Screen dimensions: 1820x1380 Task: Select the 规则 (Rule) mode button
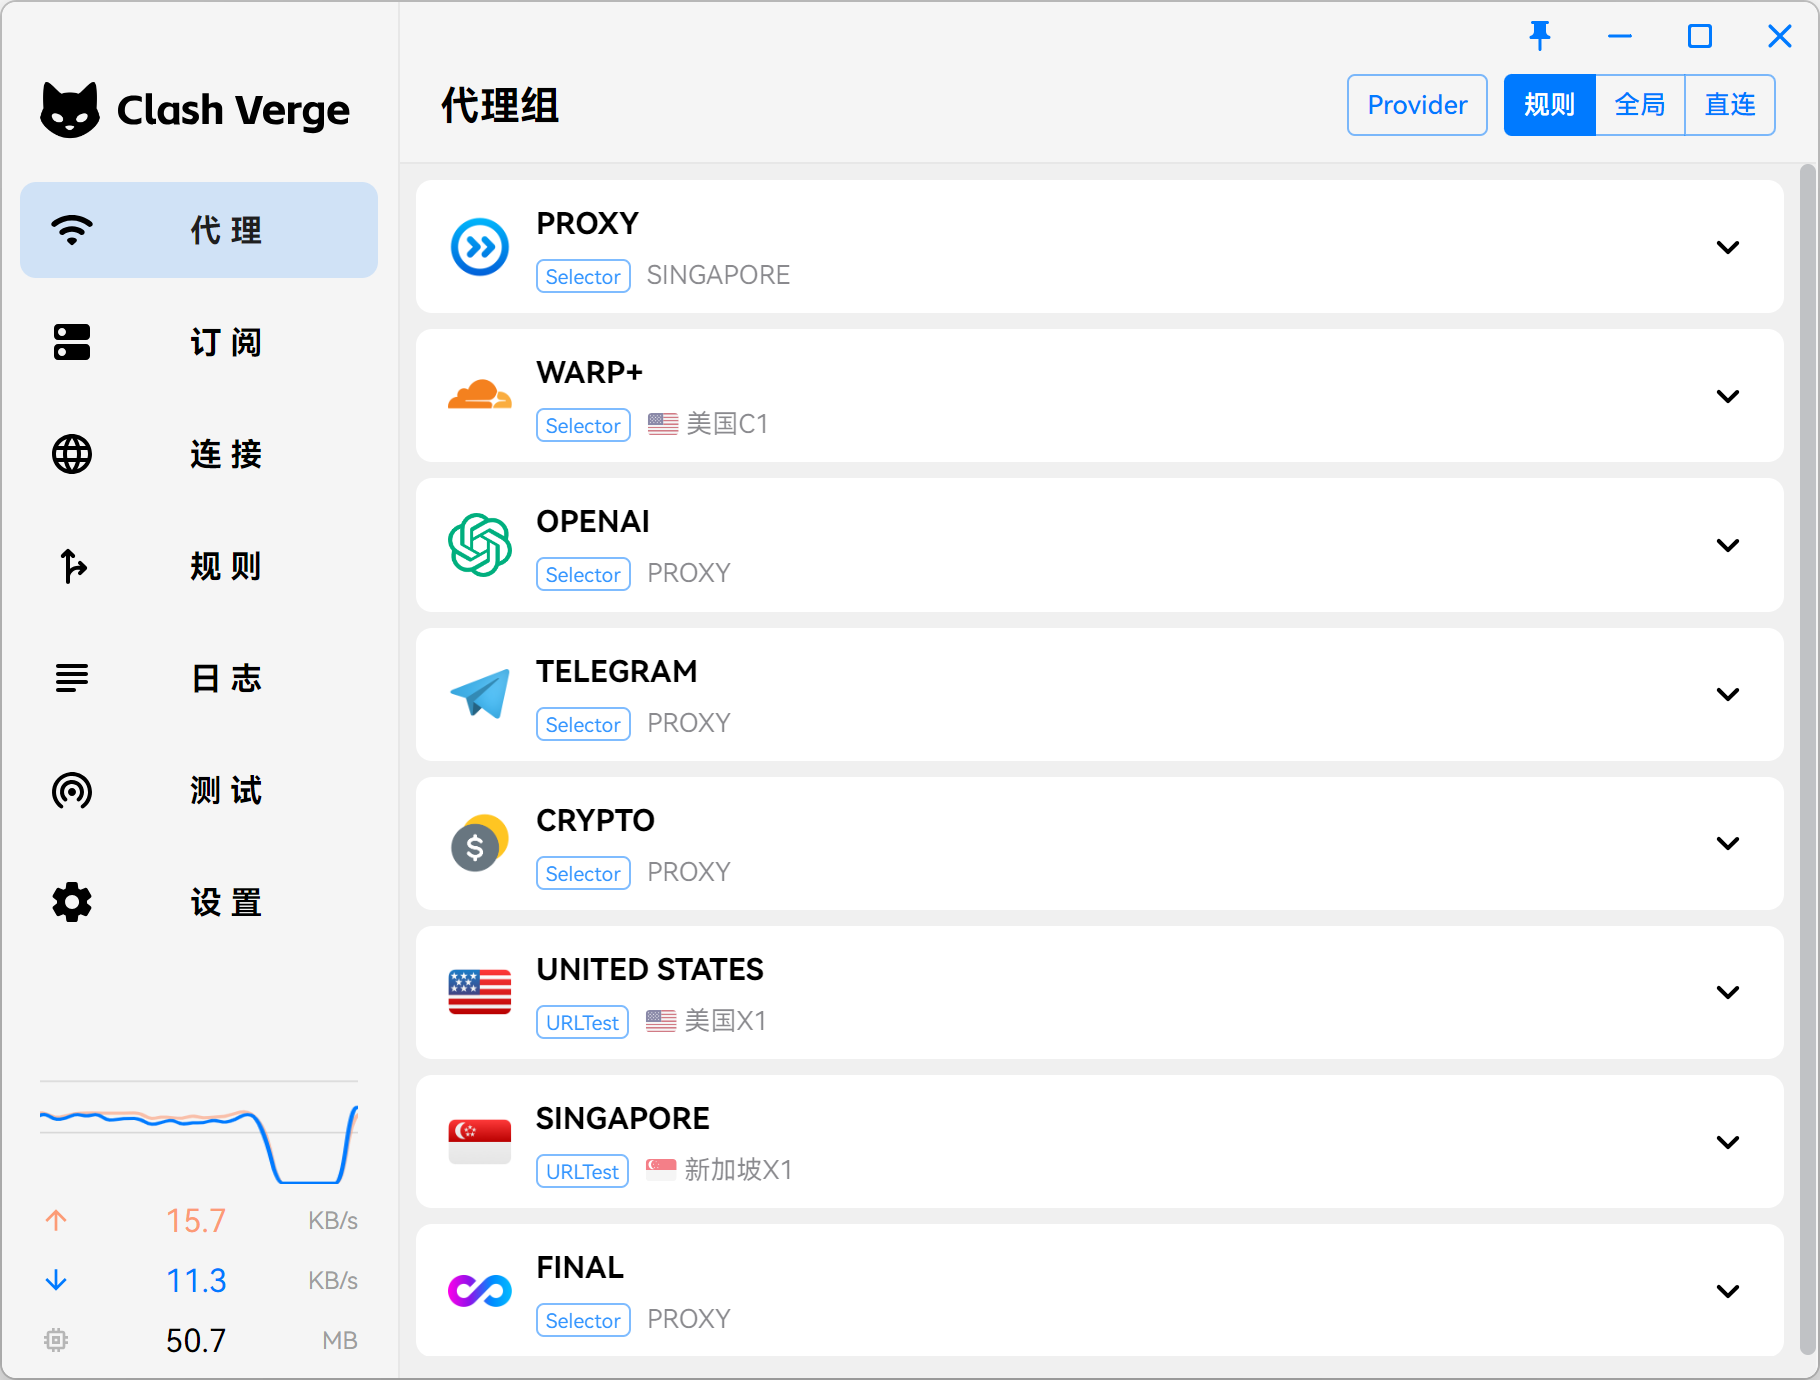pyautogui.click(x=1549, y=105)
